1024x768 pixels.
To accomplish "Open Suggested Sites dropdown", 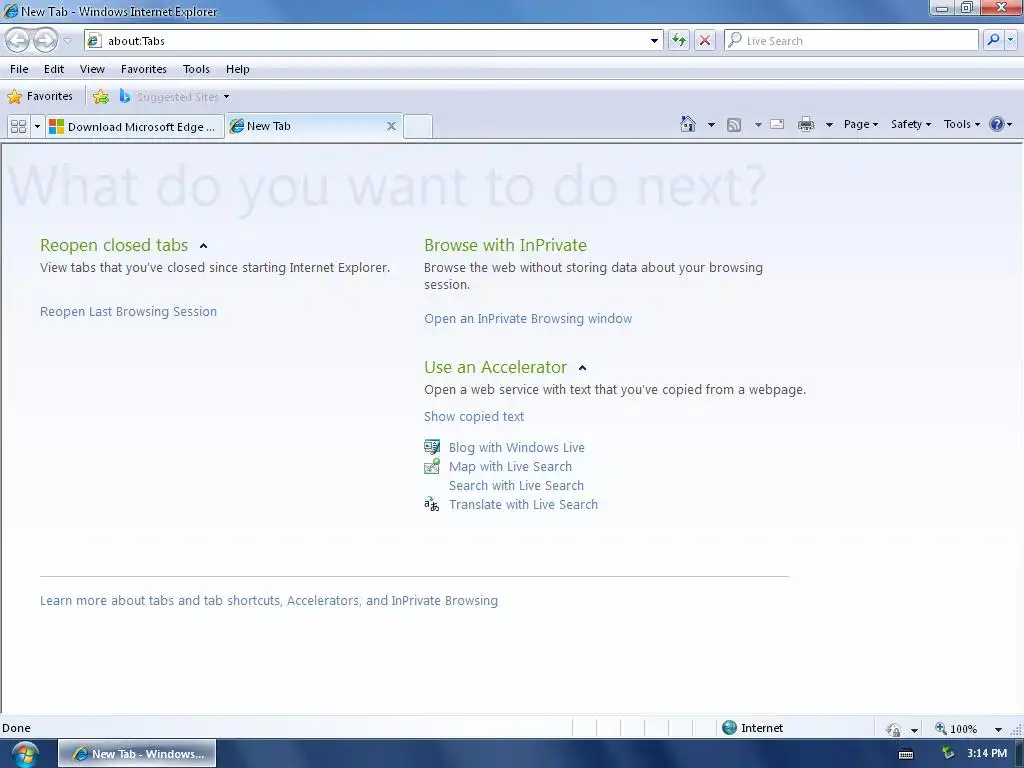I will (175, 97).
